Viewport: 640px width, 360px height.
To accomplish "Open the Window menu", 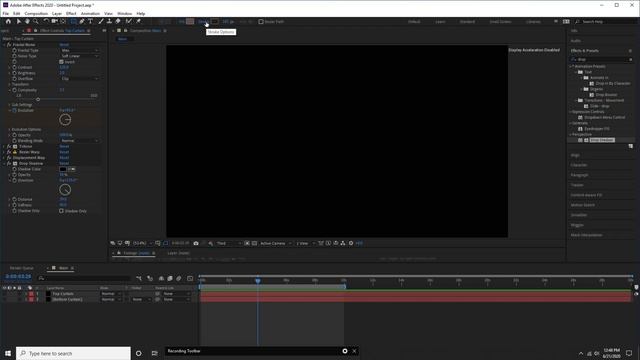I will pyautogui.click(x=124, y=13).
